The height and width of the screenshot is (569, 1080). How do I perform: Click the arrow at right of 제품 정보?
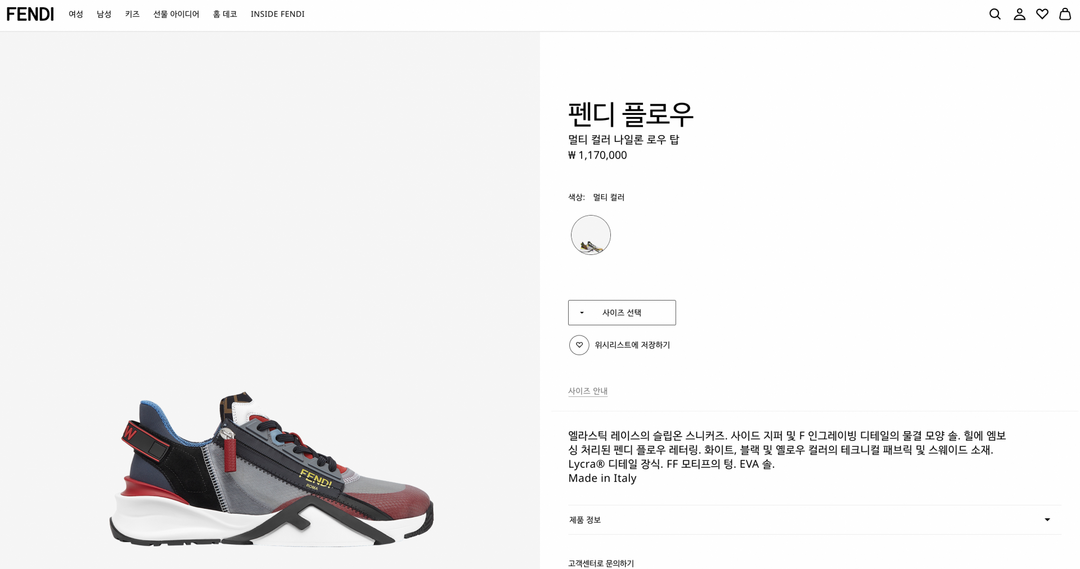click(1047, 520)
